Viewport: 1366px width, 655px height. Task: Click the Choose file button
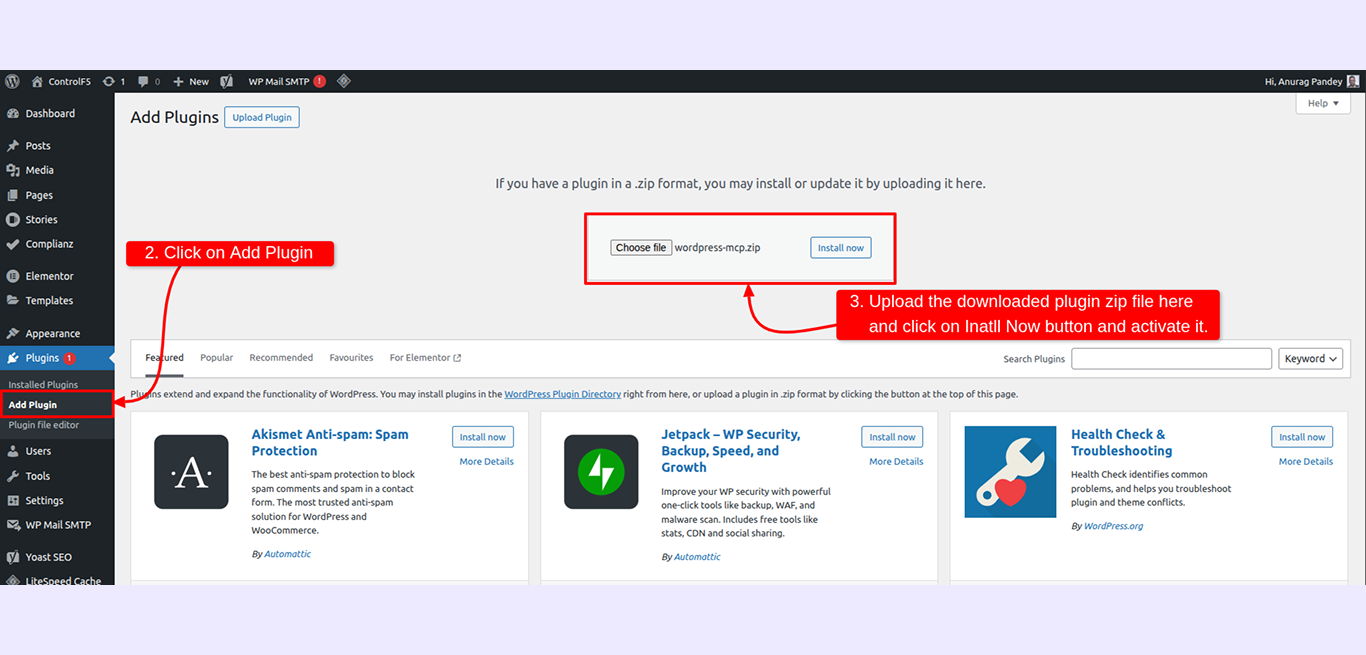(x=641, y=247)
